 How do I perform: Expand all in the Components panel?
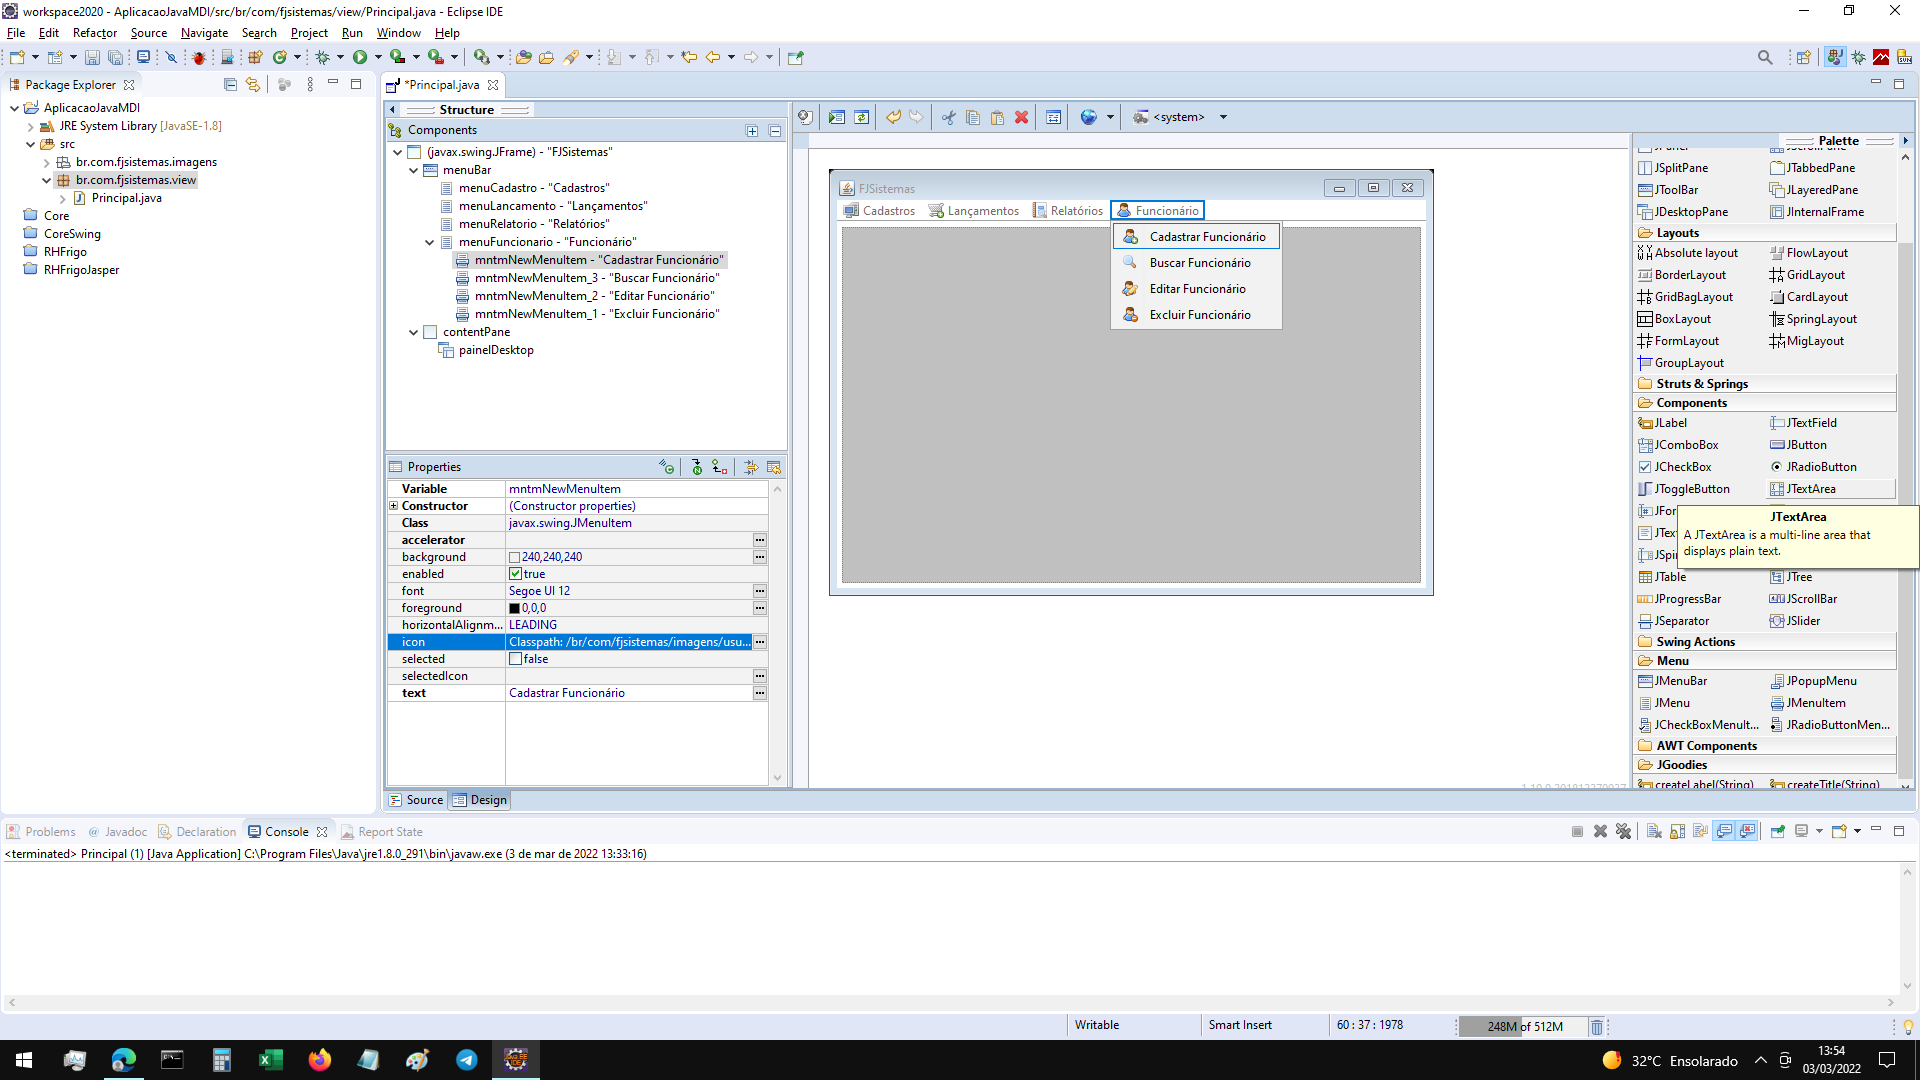[752, 131]
